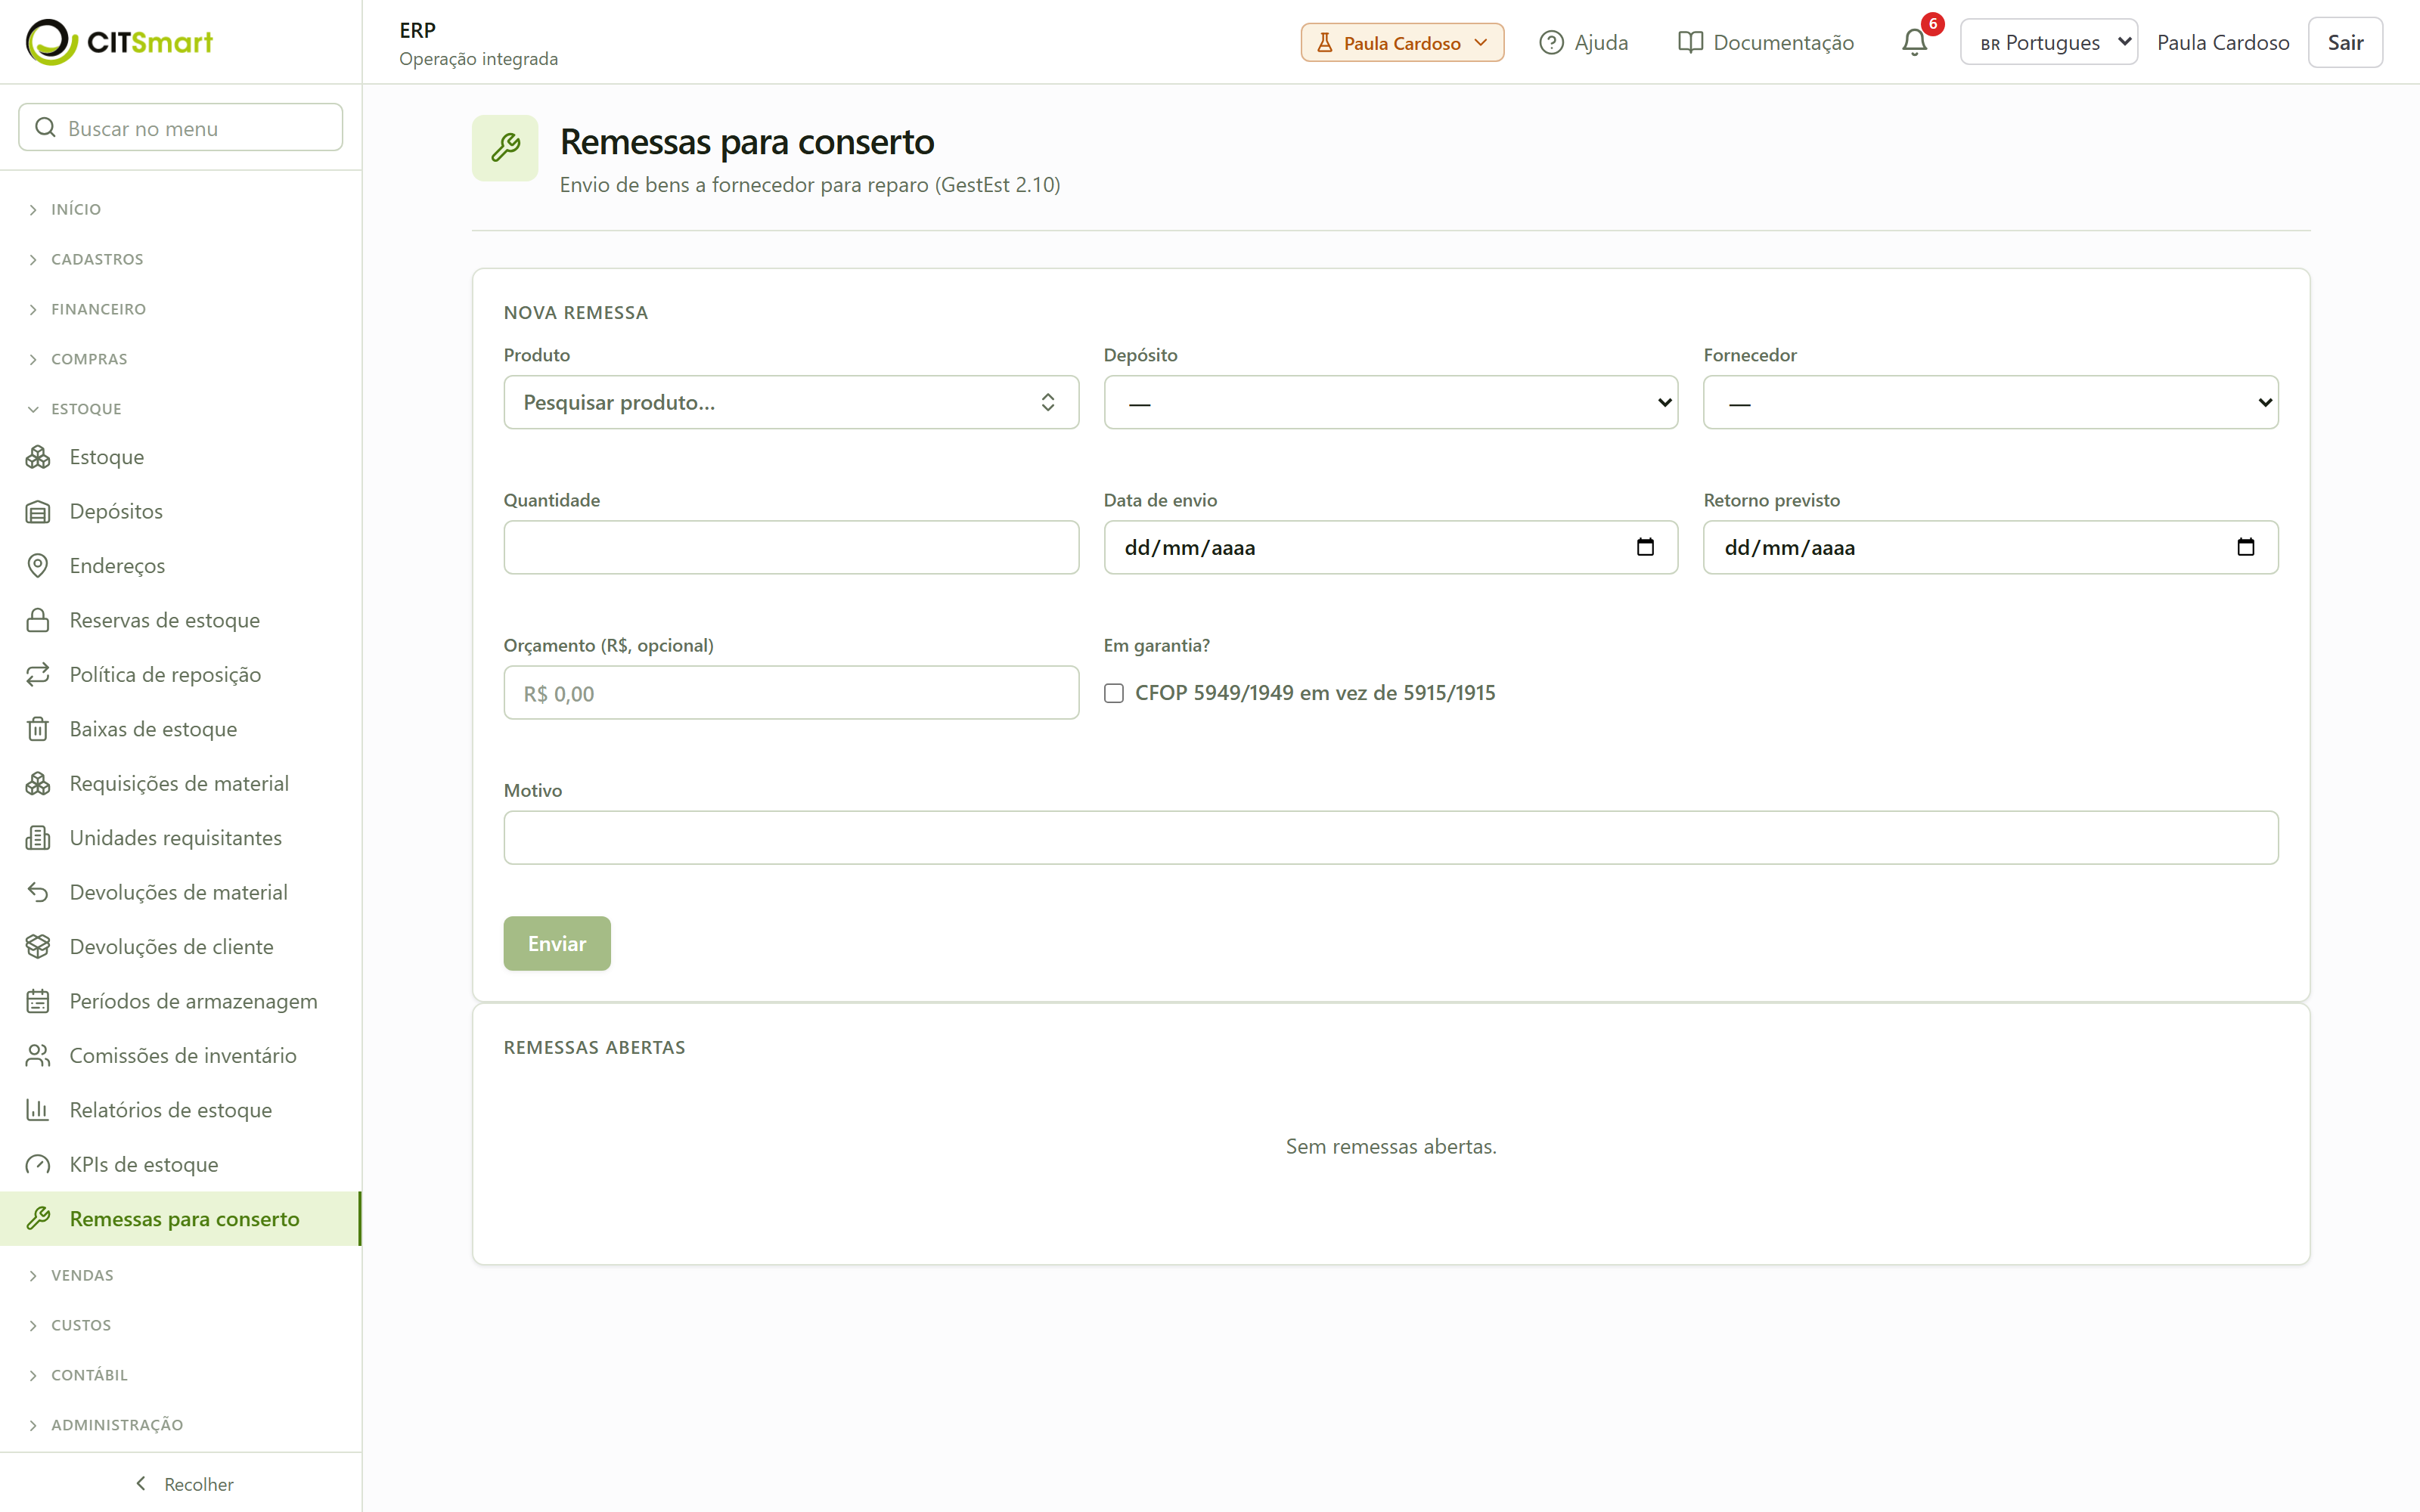Click the Relatórios de estoque chart icon
2420x1512 pixels.
[x=38, y=1110]
